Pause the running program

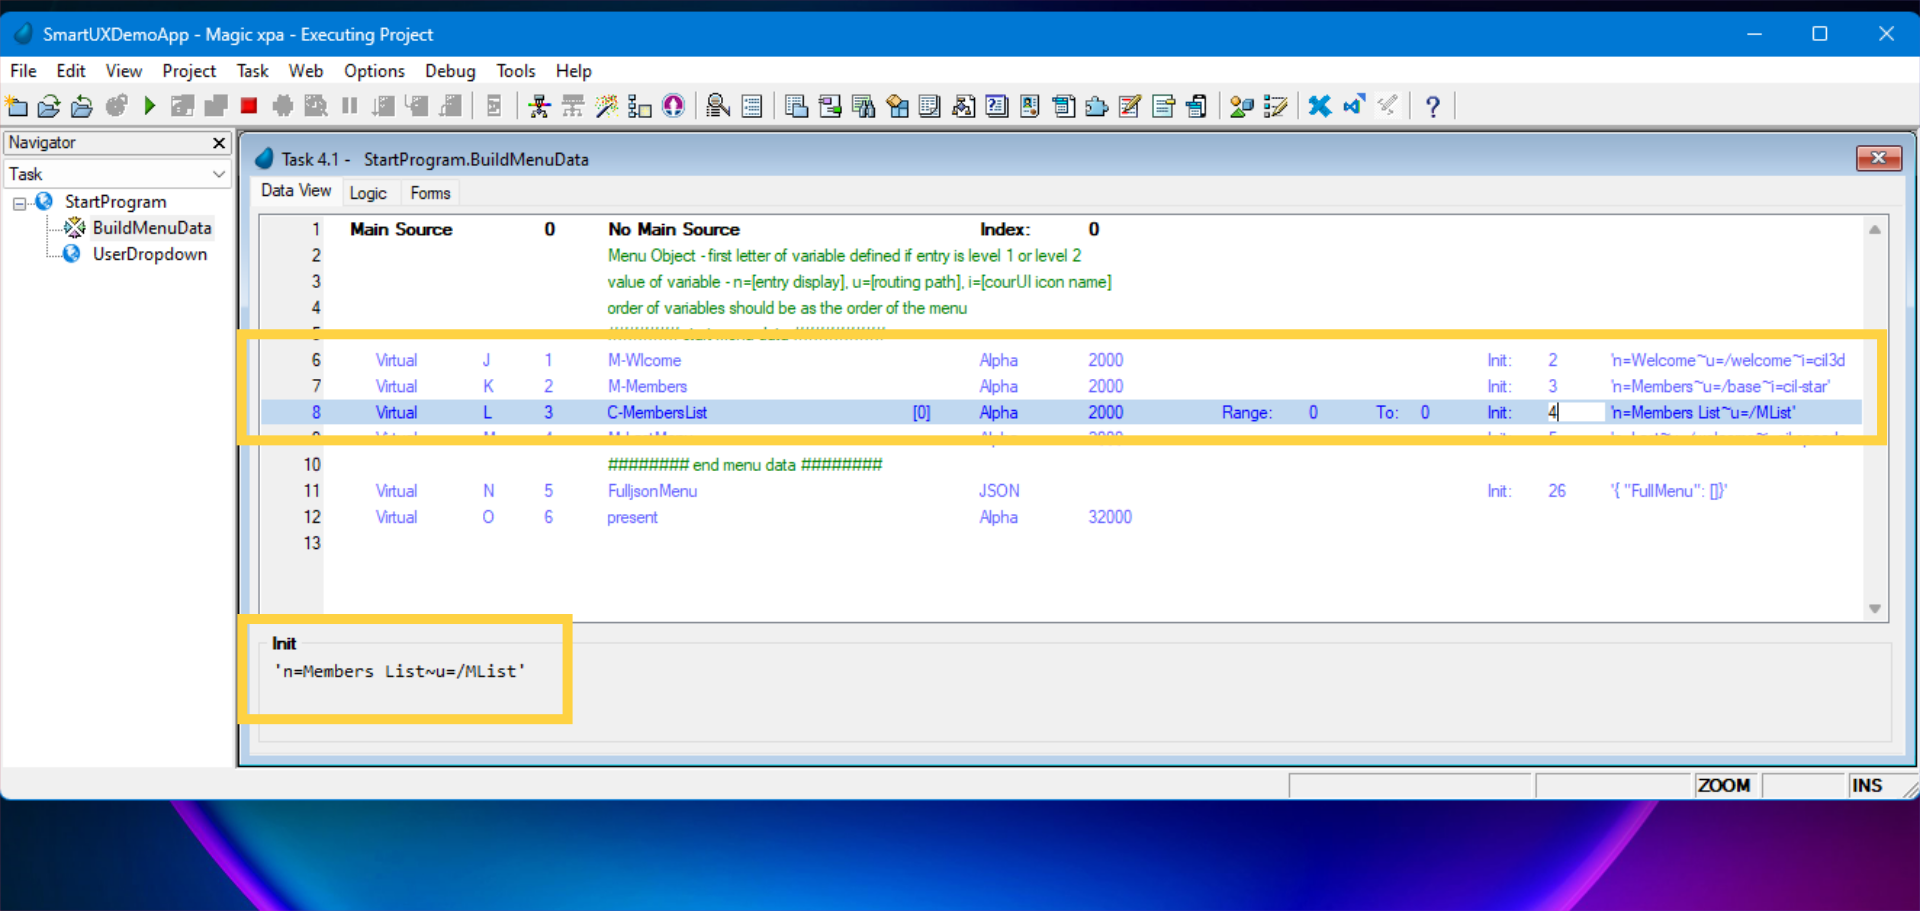(349, 106)
